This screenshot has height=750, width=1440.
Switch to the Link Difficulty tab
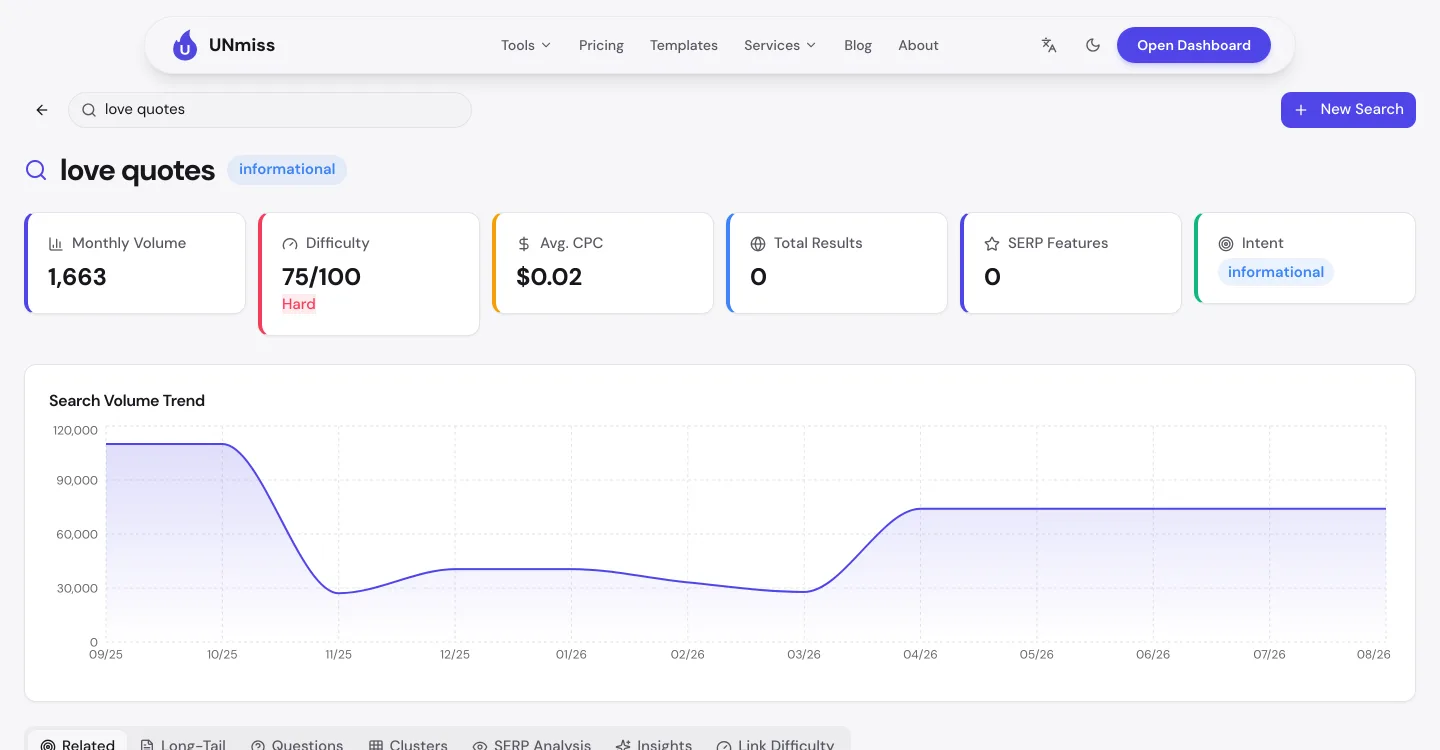coord(776,744)
